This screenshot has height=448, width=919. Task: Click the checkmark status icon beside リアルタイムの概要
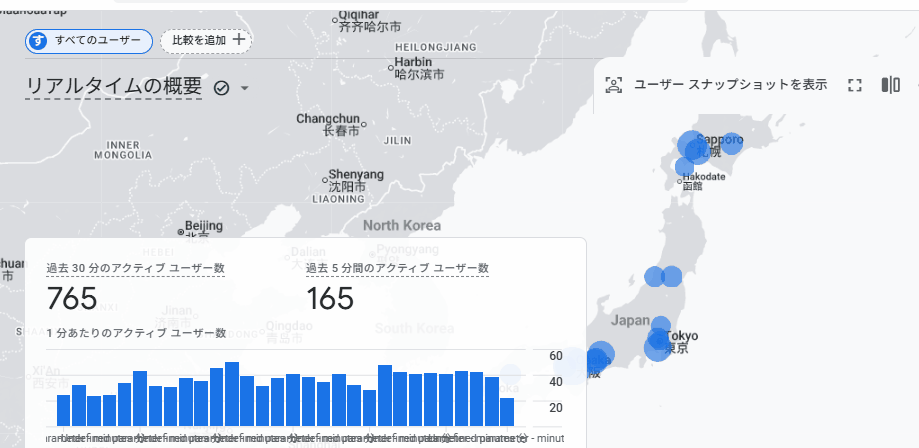pyautogui.click(x=222, y=88)
